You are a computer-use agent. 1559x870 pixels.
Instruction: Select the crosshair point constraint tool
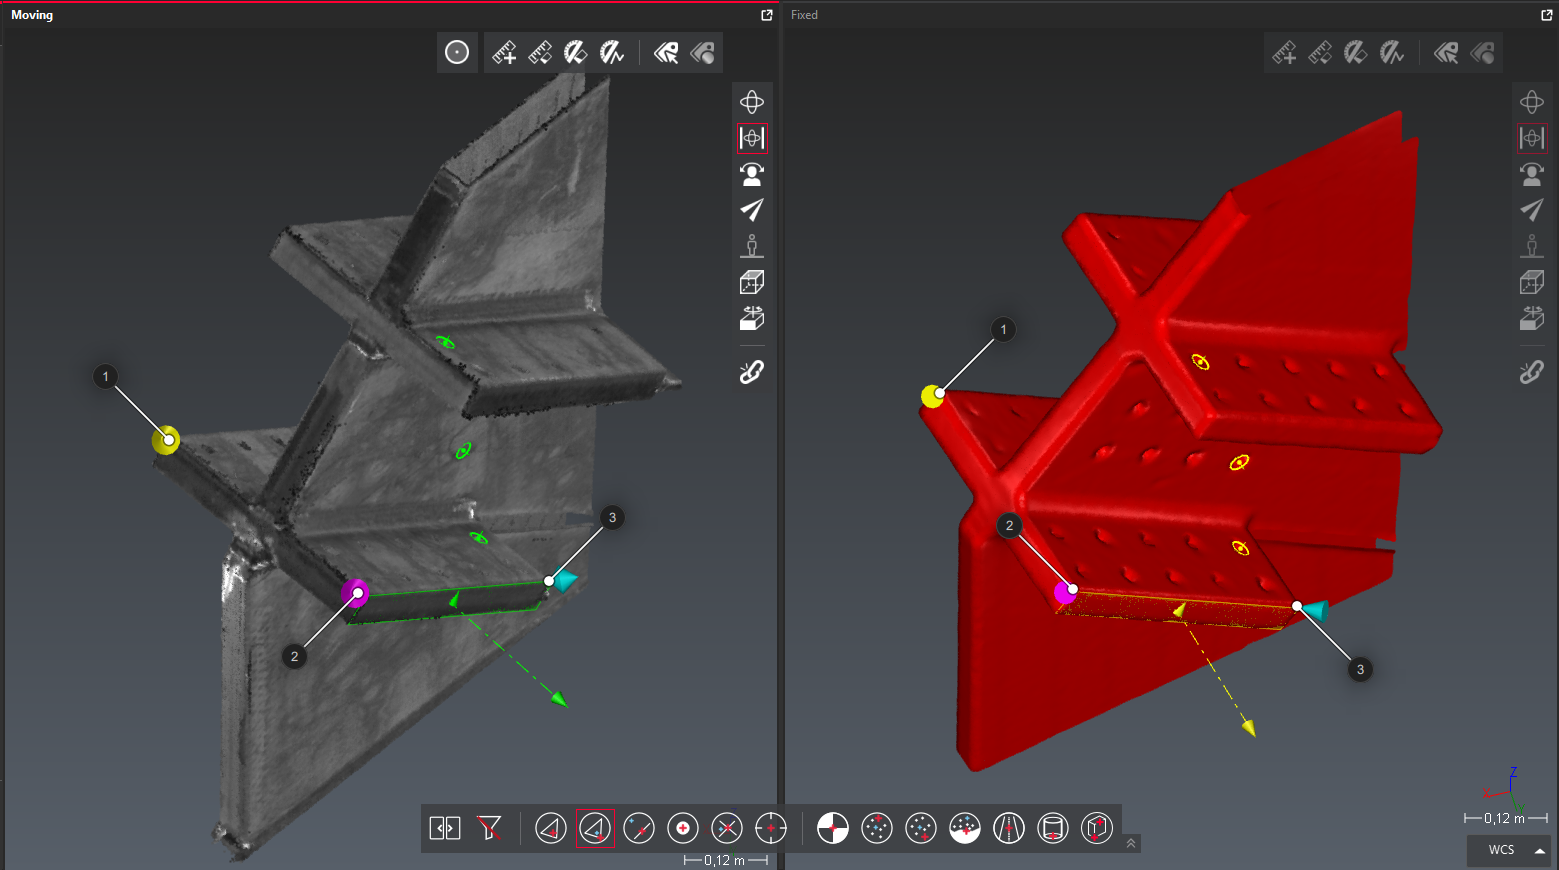click(x=771, y=828)
